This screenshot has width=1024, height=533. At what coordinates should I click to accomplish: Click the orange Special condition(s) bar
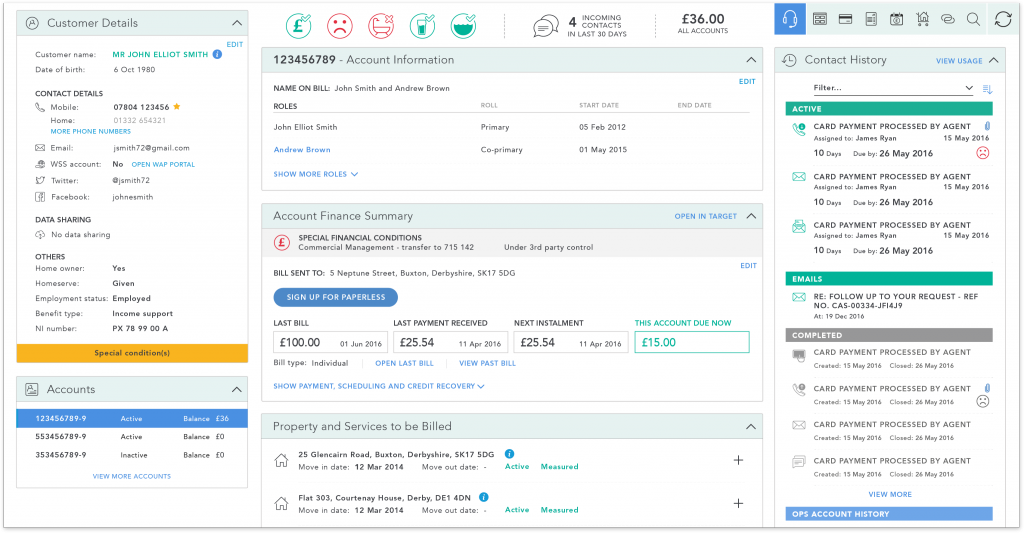(x=132, y=353)
